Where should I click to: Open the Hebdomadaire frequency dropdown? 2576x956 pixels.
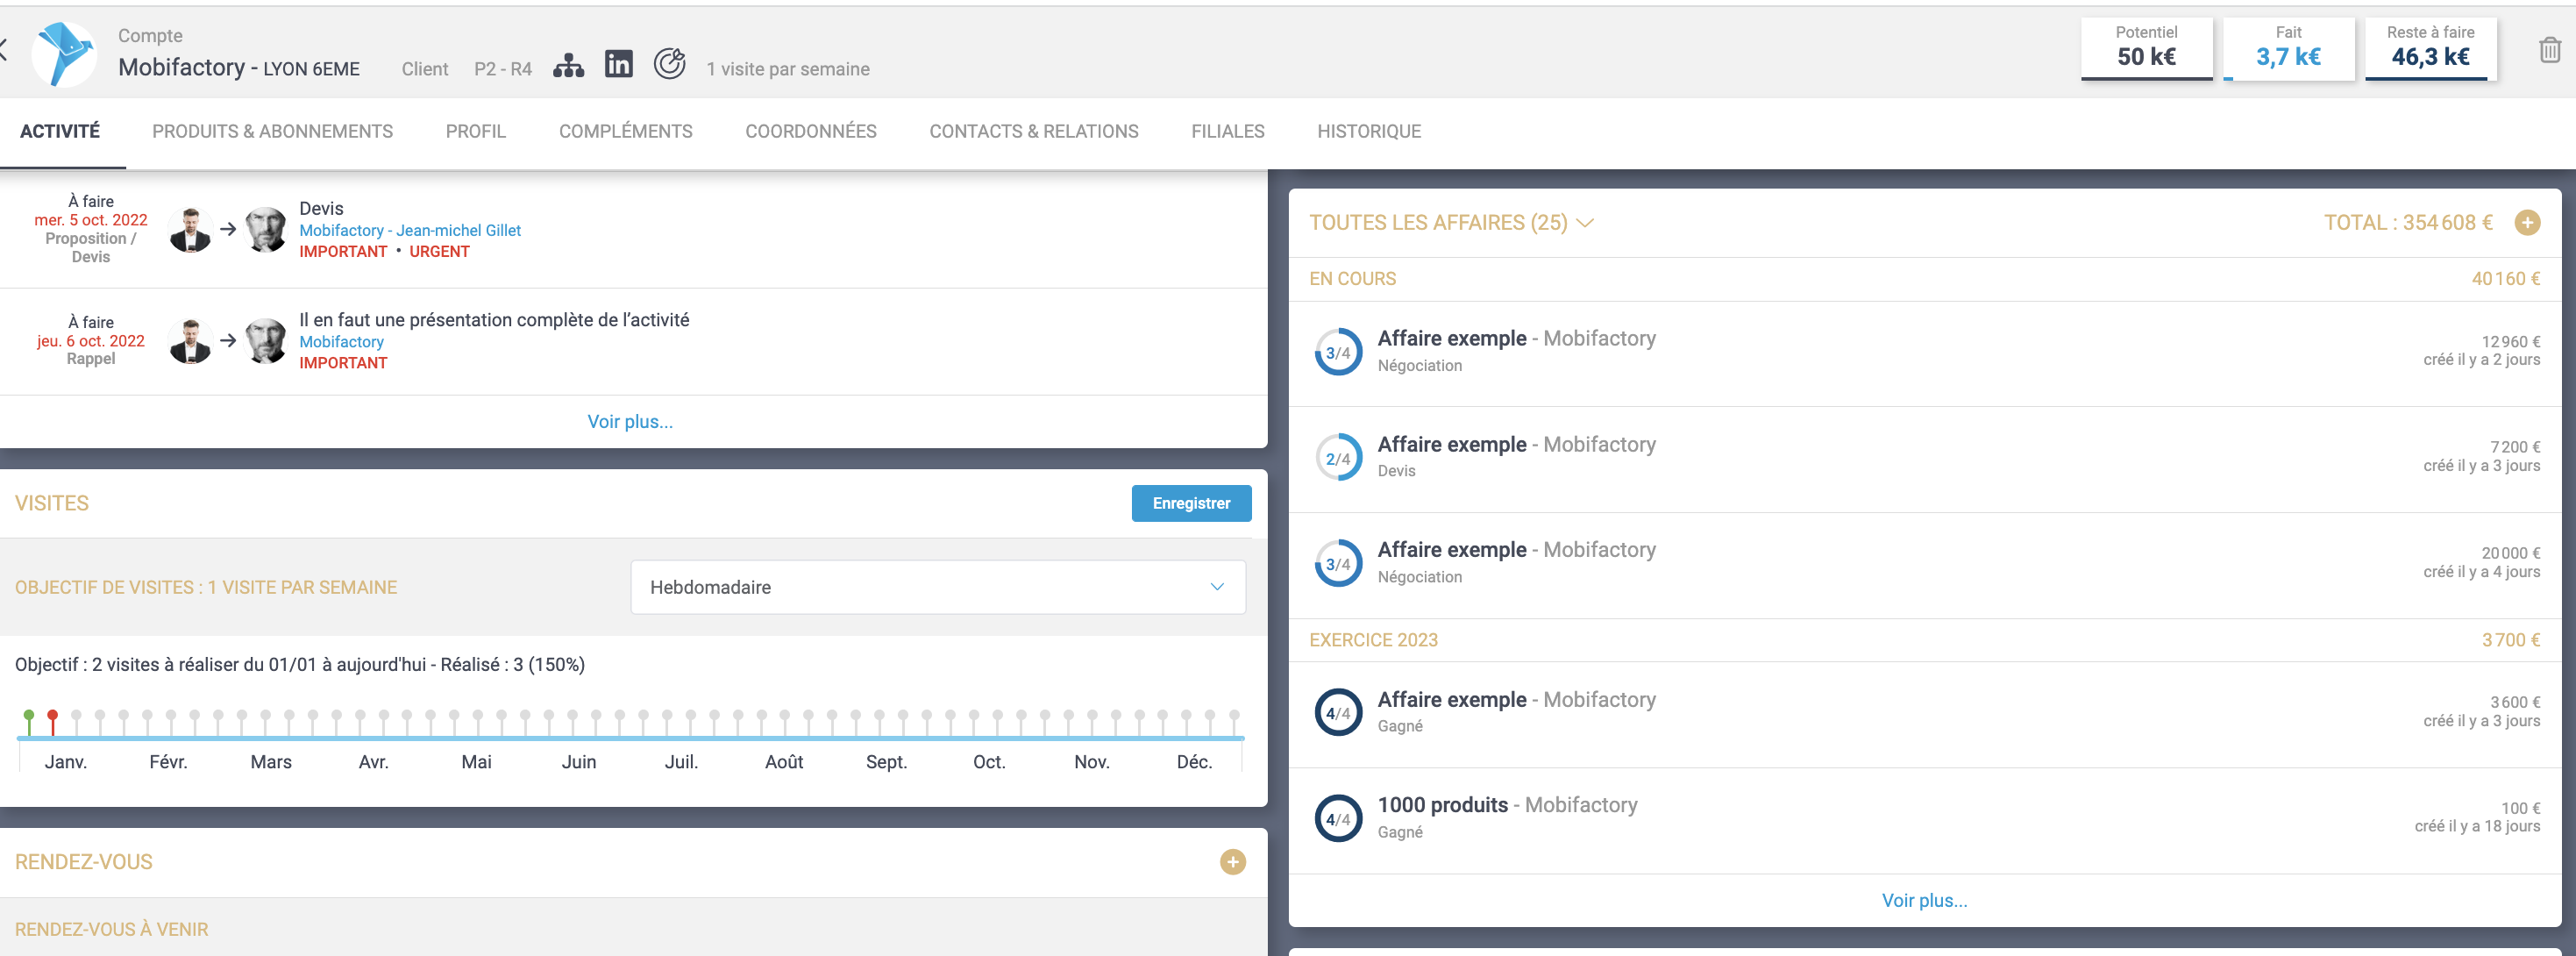pyautogui.click(x=937, y=587)
